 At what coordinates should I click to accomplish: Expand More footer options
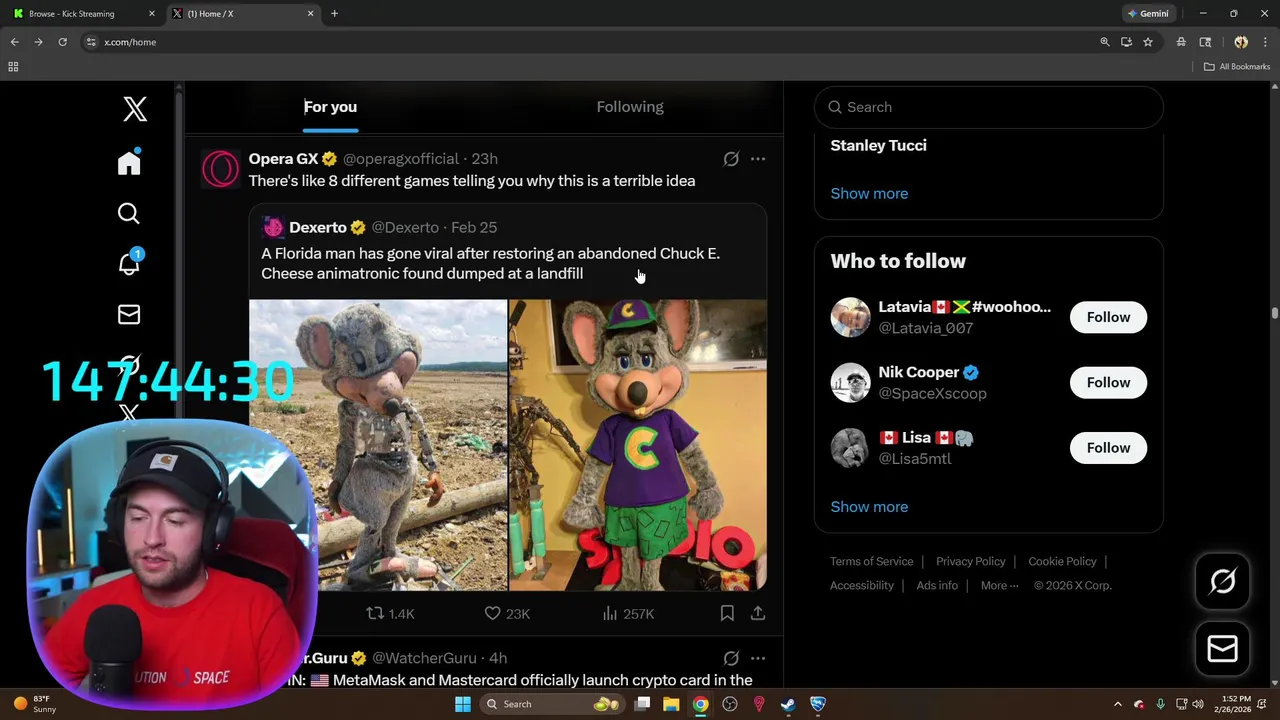[999, 586]
